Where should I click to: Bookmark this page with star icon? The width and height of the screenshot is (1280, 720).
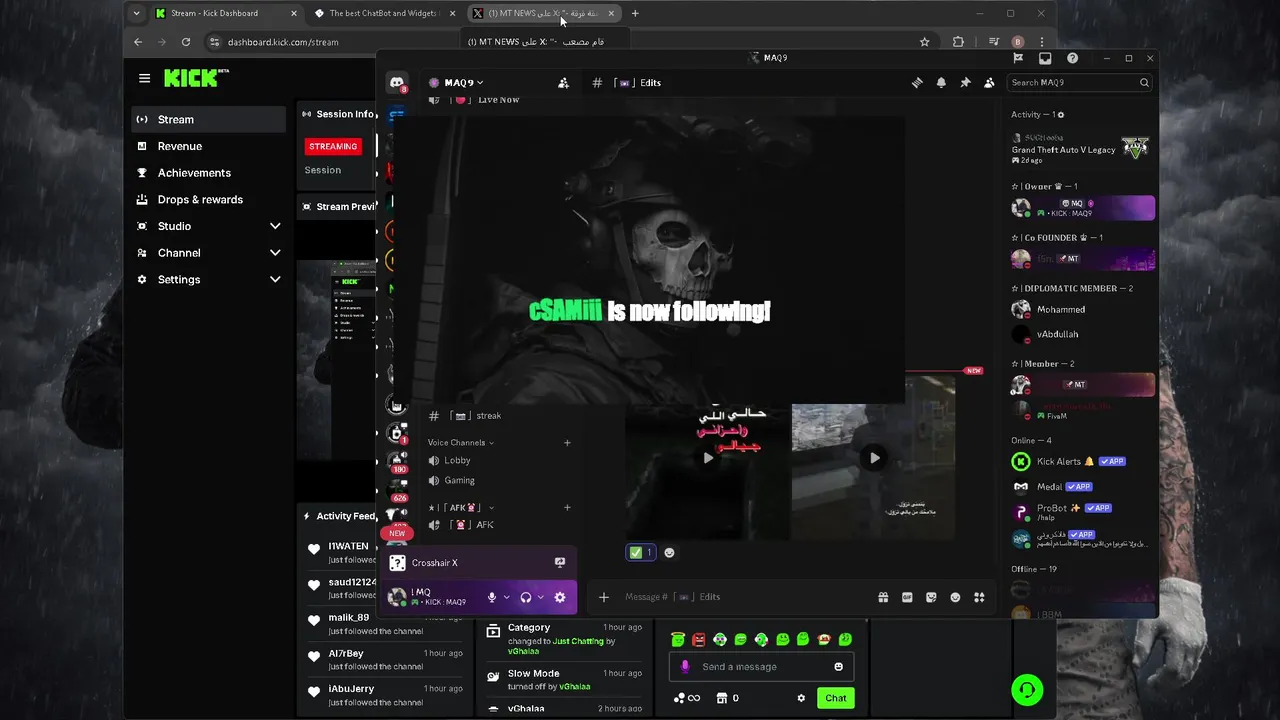click(x=925, y=42)
